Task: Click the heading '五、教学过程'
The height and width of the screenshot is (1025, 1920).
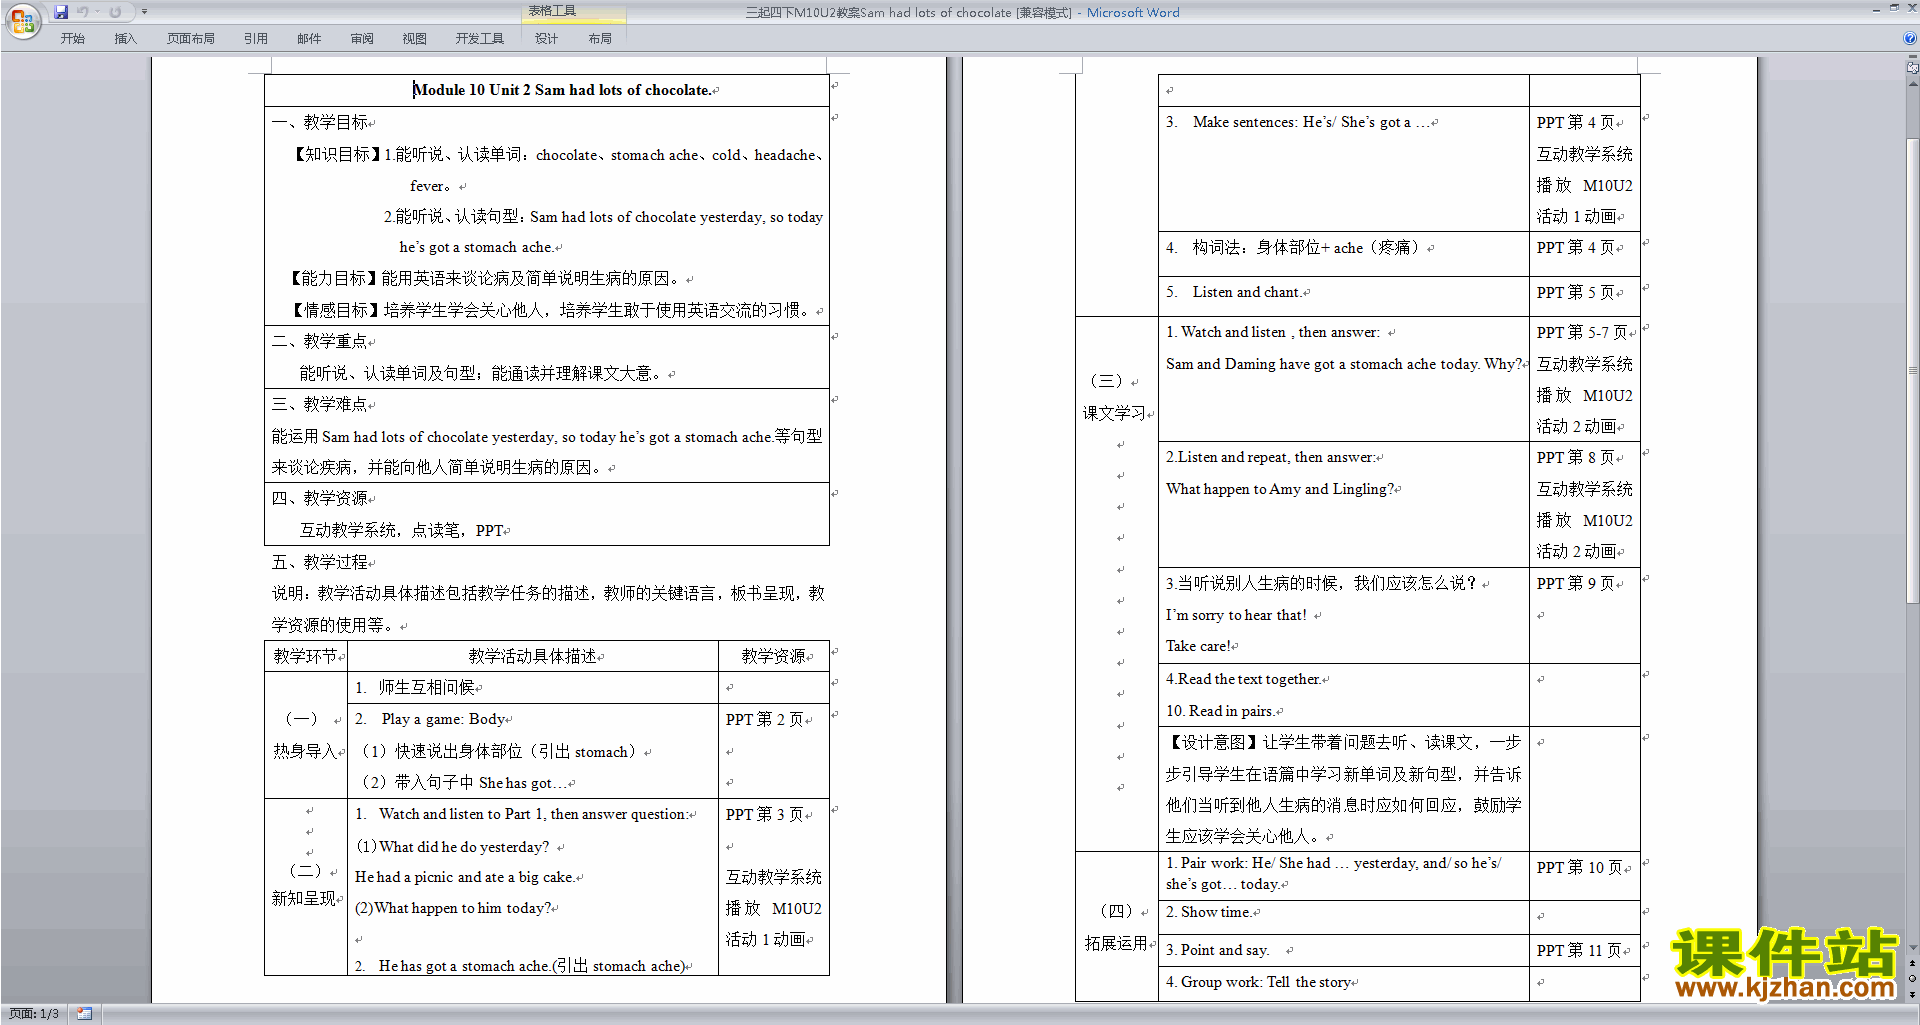Action: tap(320, 562)
